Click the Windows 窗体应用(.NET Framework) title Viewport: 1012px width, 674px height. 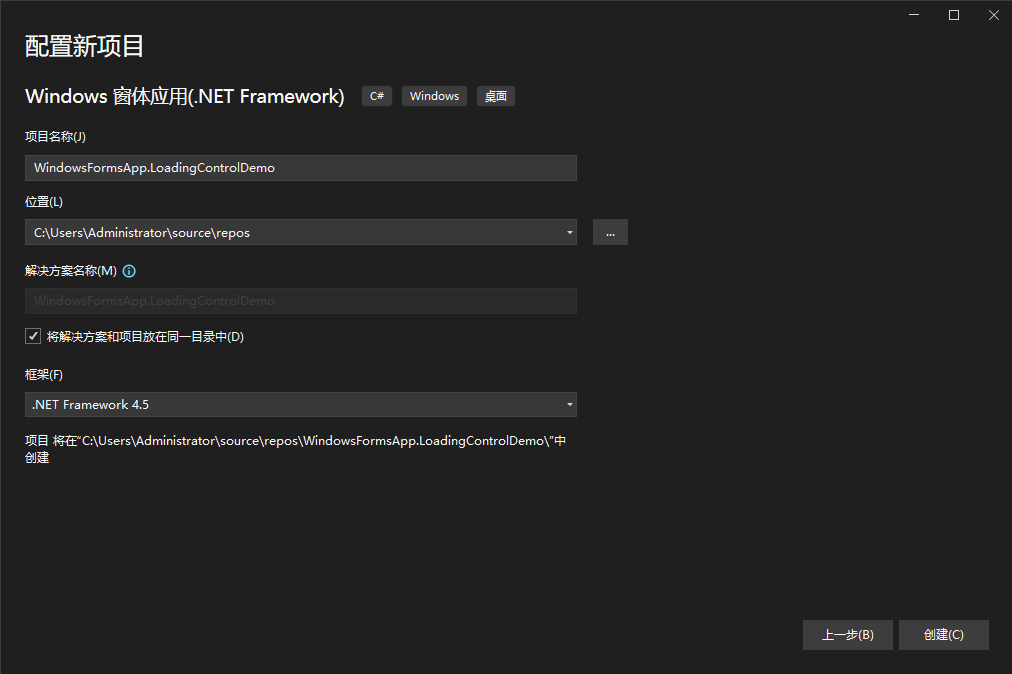[x=185, y=96]
